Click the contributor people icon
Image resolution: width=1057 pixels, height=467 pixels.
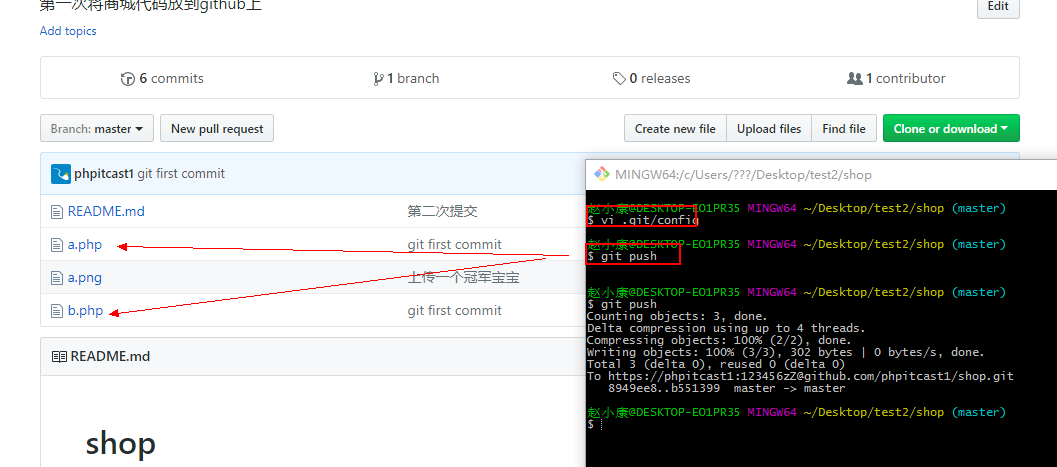click(x=854, y=79)
